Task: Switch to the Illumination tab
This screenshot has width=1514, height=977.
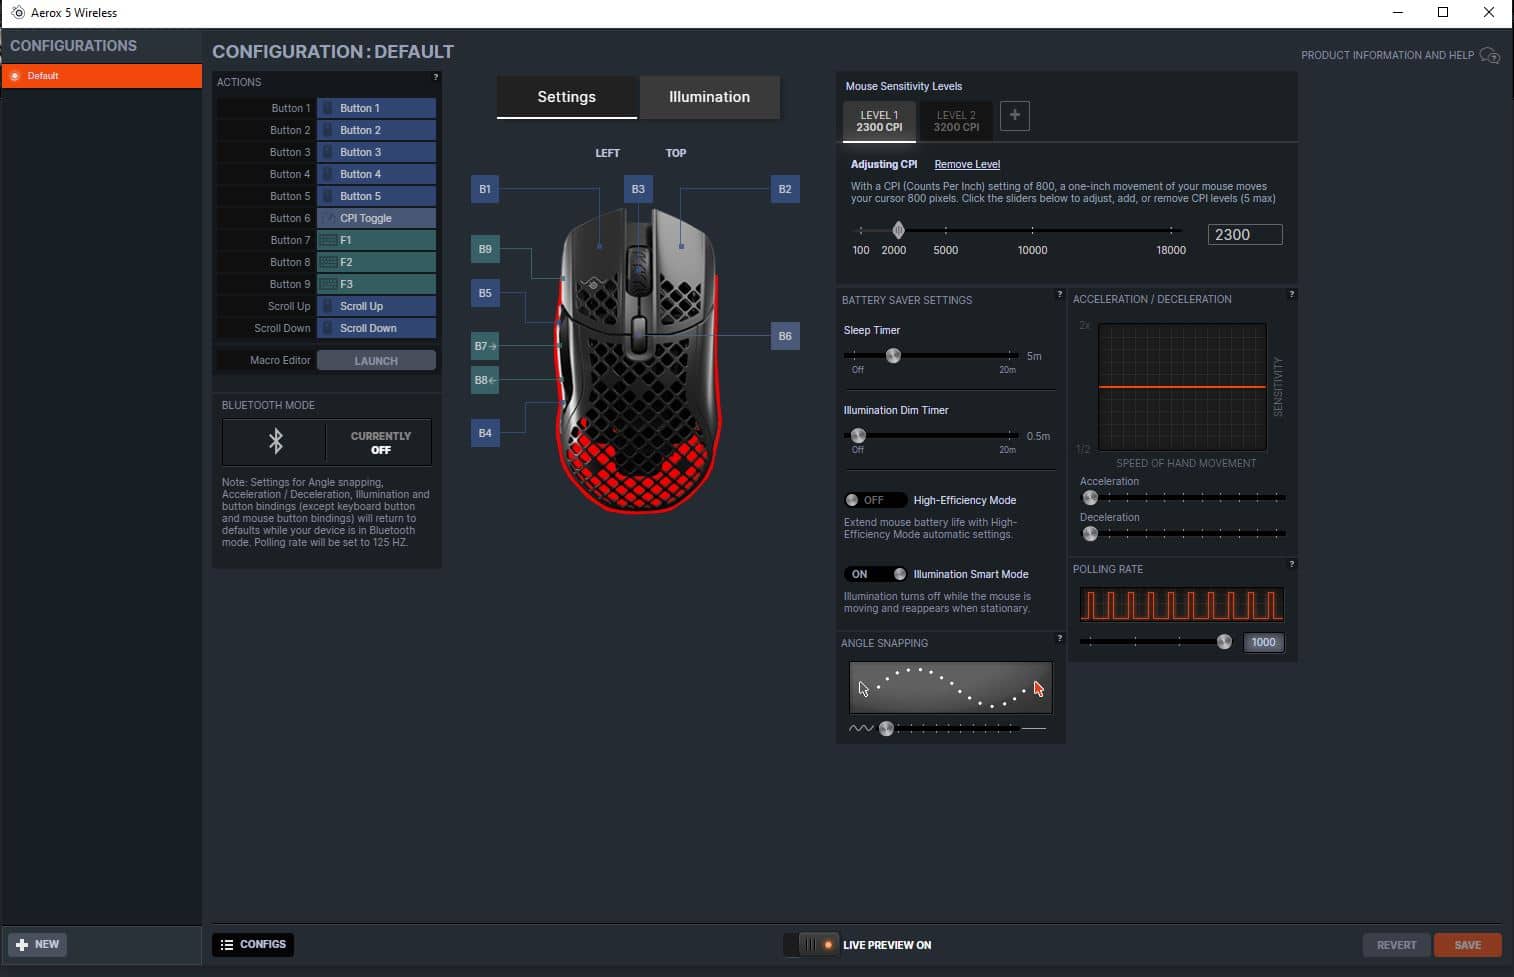Action: coord(709,97)
